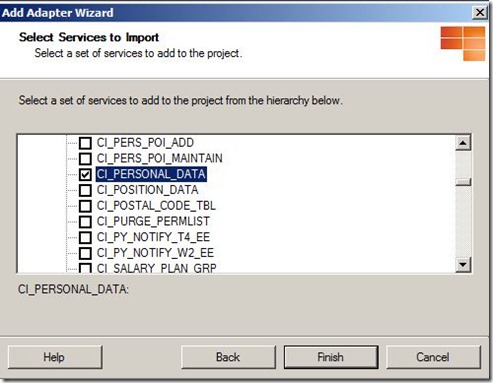The image size is (493, 383).
Task: Tick the CI_POSTAL_CODE_TBL checkbox
Action: 85,206
